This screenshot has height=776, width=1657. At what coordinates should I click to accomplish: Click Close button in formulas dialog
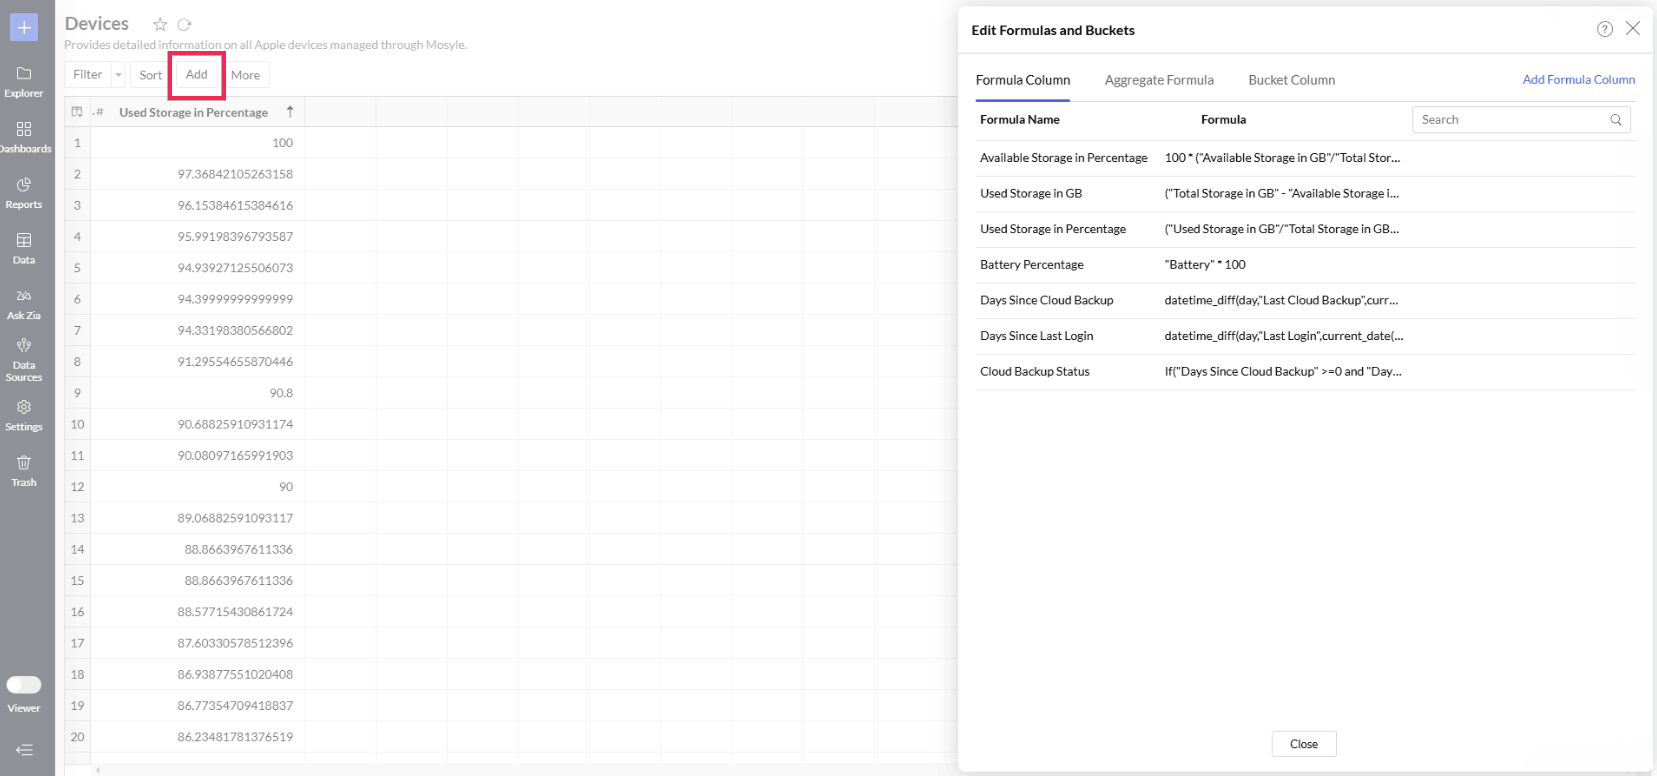coord(1303,744)
